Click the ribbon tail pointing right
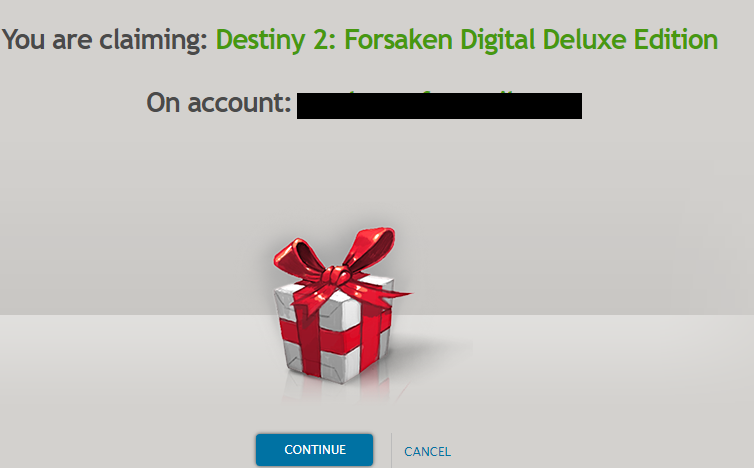The width and height of the screenshot is (754, 469). tap(385, 291)
